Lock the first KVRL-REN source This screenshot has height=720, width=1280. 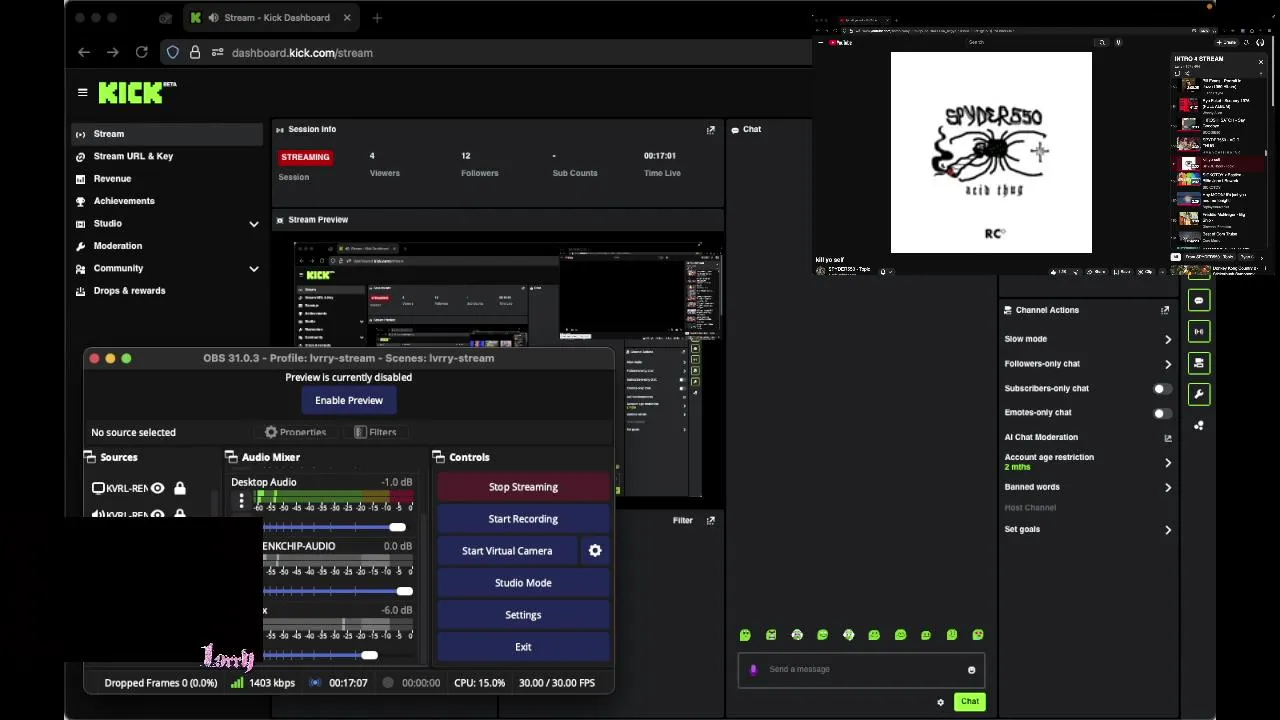click(180, 488)
